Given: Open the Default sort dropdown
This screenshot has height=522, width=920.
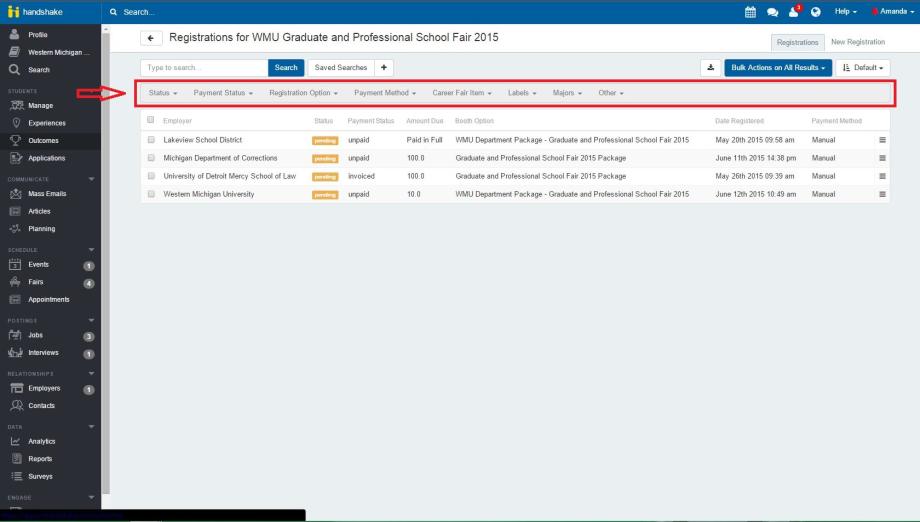Looking at the screenshot, I should click(862, 67).
